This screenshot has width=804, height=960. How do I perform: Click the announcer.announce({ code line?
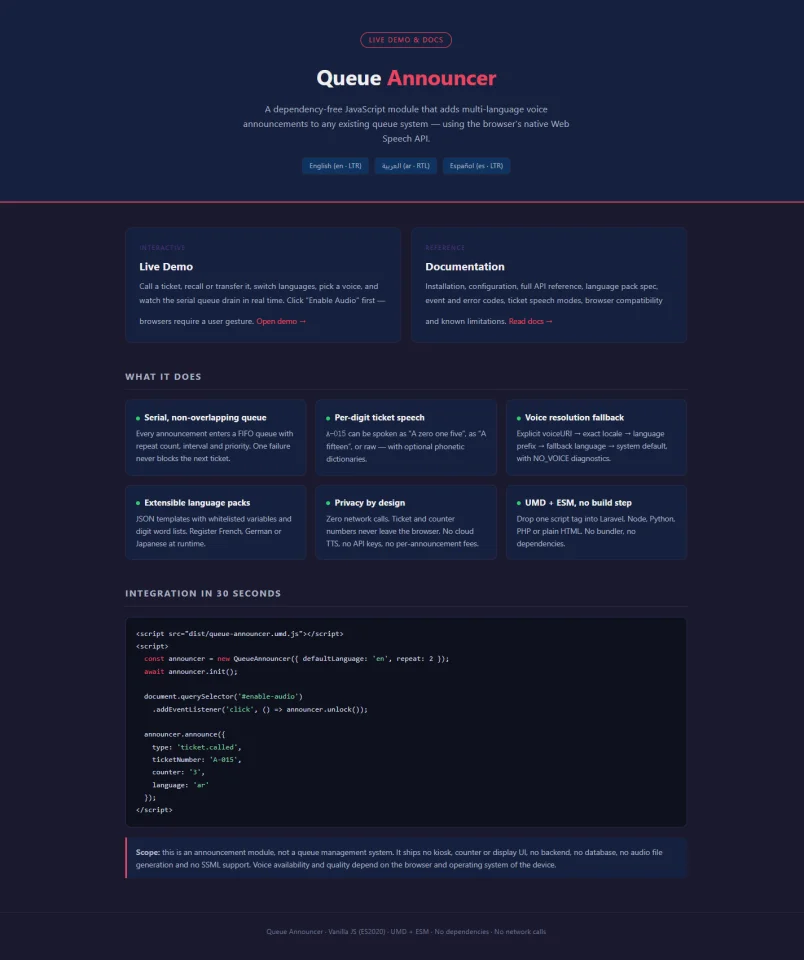tap(184, 735)
